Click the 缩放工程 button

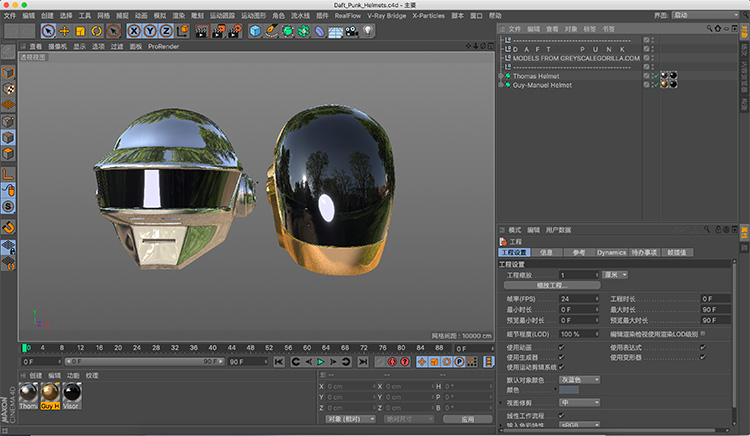(x=552, y=285)
